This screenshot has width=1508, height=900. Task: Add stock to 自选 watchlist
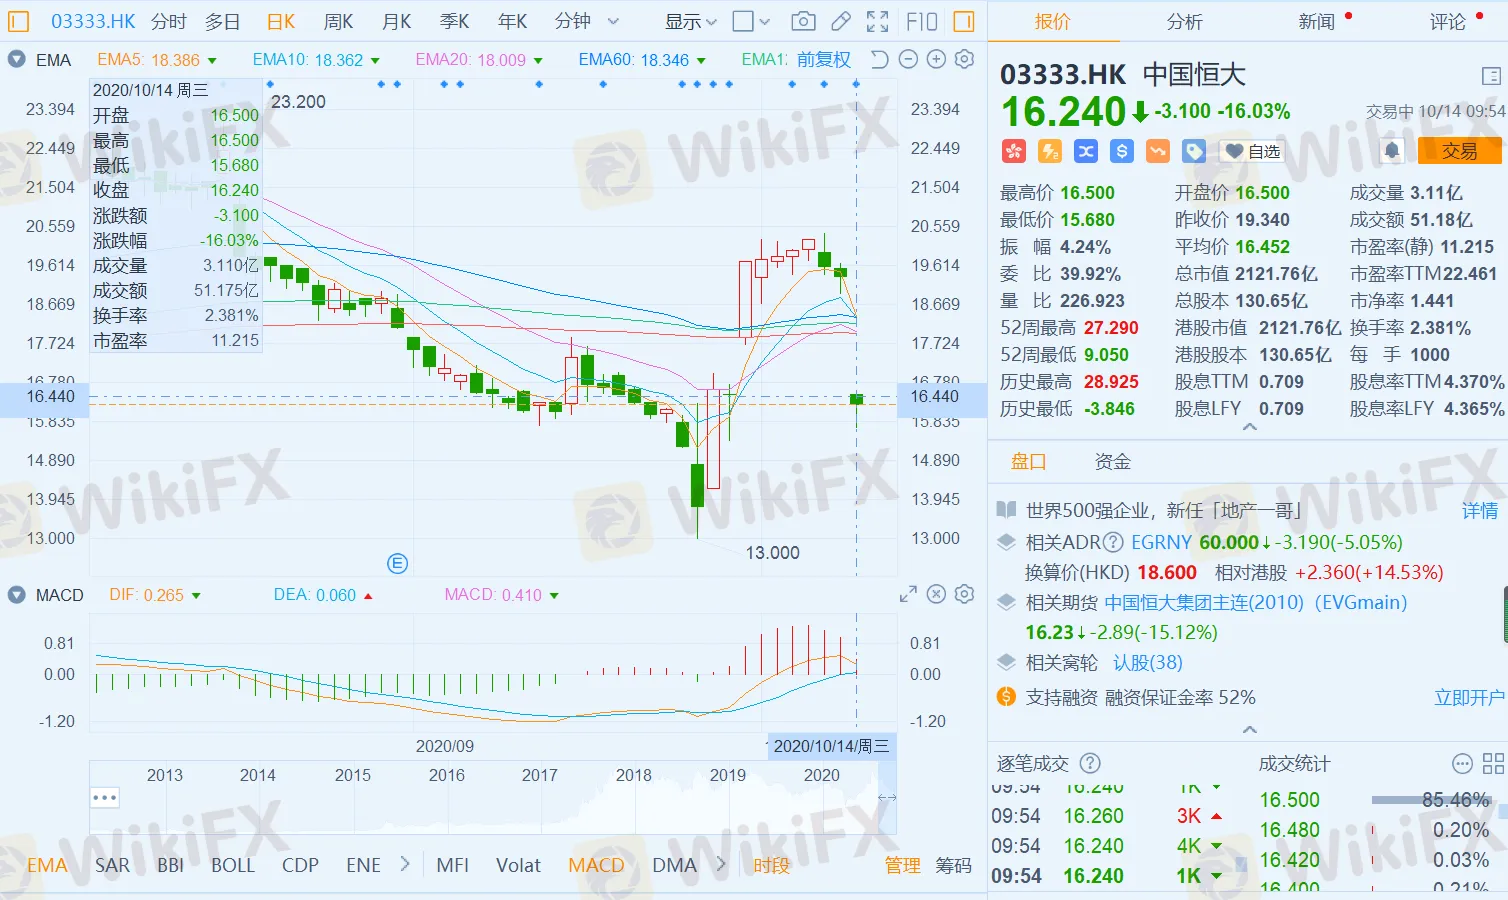1253,151
